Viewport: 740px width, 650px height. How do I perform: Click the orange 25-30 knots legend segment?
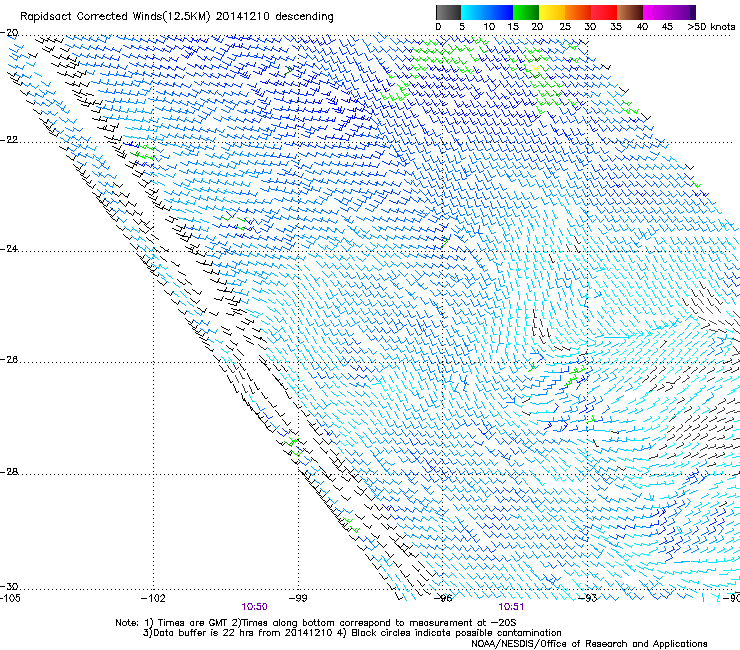click(x=578, y=12)
